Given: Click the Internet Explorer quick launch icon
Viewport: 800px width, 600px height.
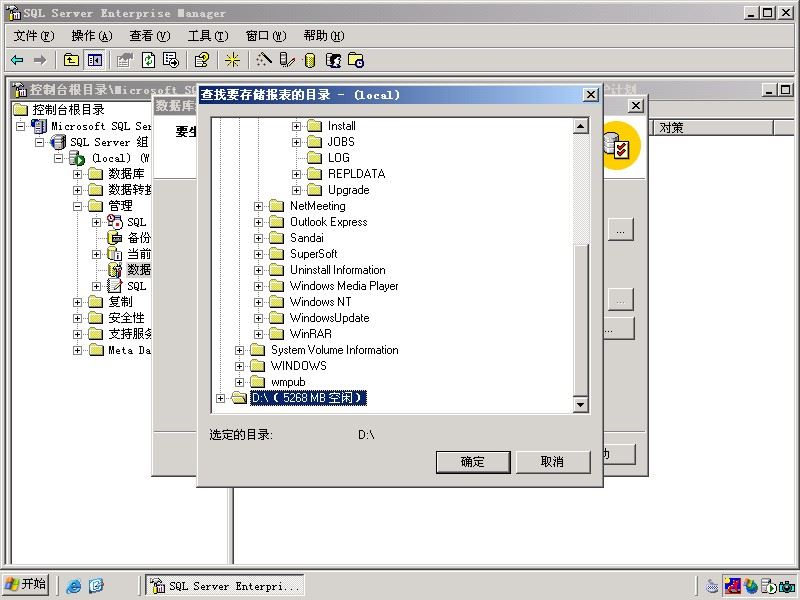Looking at the screenshot, I should pos(73,586).
